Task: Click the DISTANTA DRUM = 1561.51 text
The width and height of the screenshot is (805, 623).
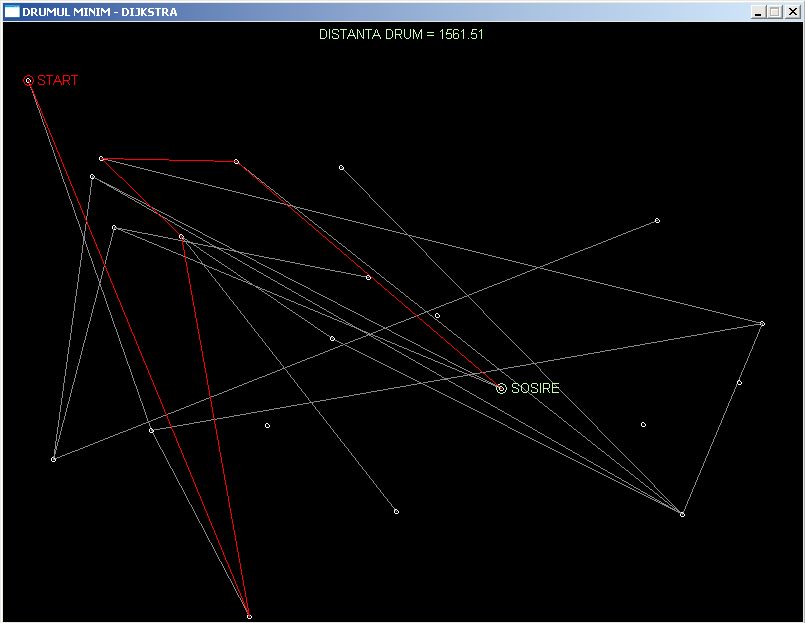Action: click(x=401, y=34)
